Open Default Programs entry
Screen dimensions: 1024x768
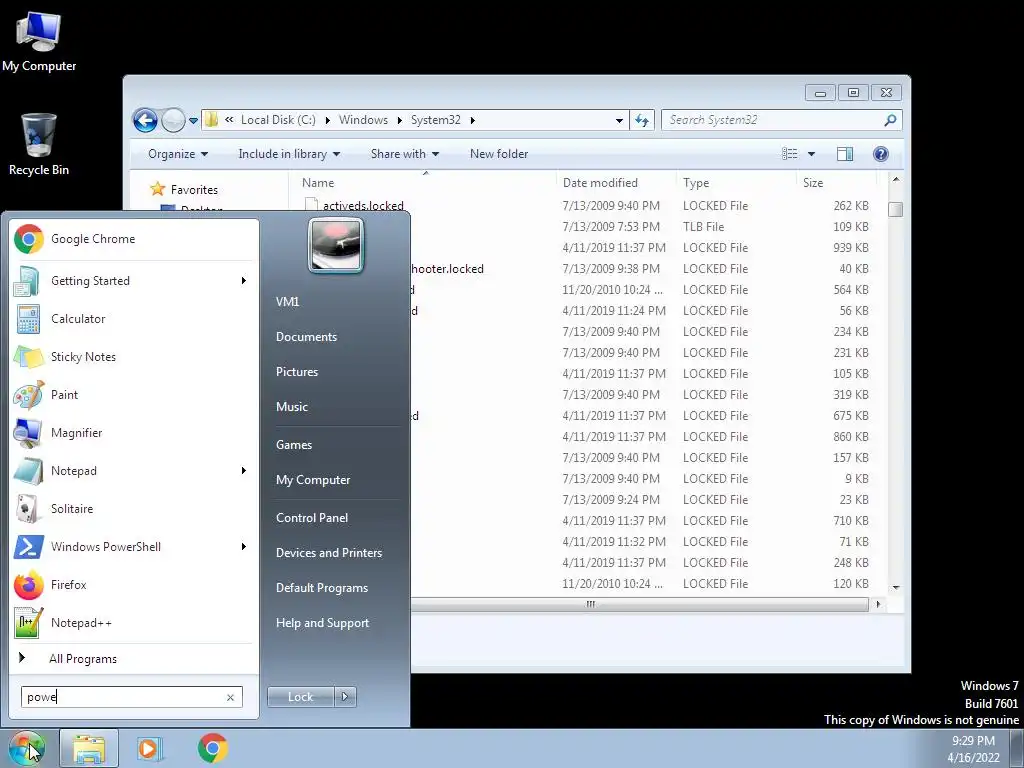pyautogui.click(x=322, y=588)
